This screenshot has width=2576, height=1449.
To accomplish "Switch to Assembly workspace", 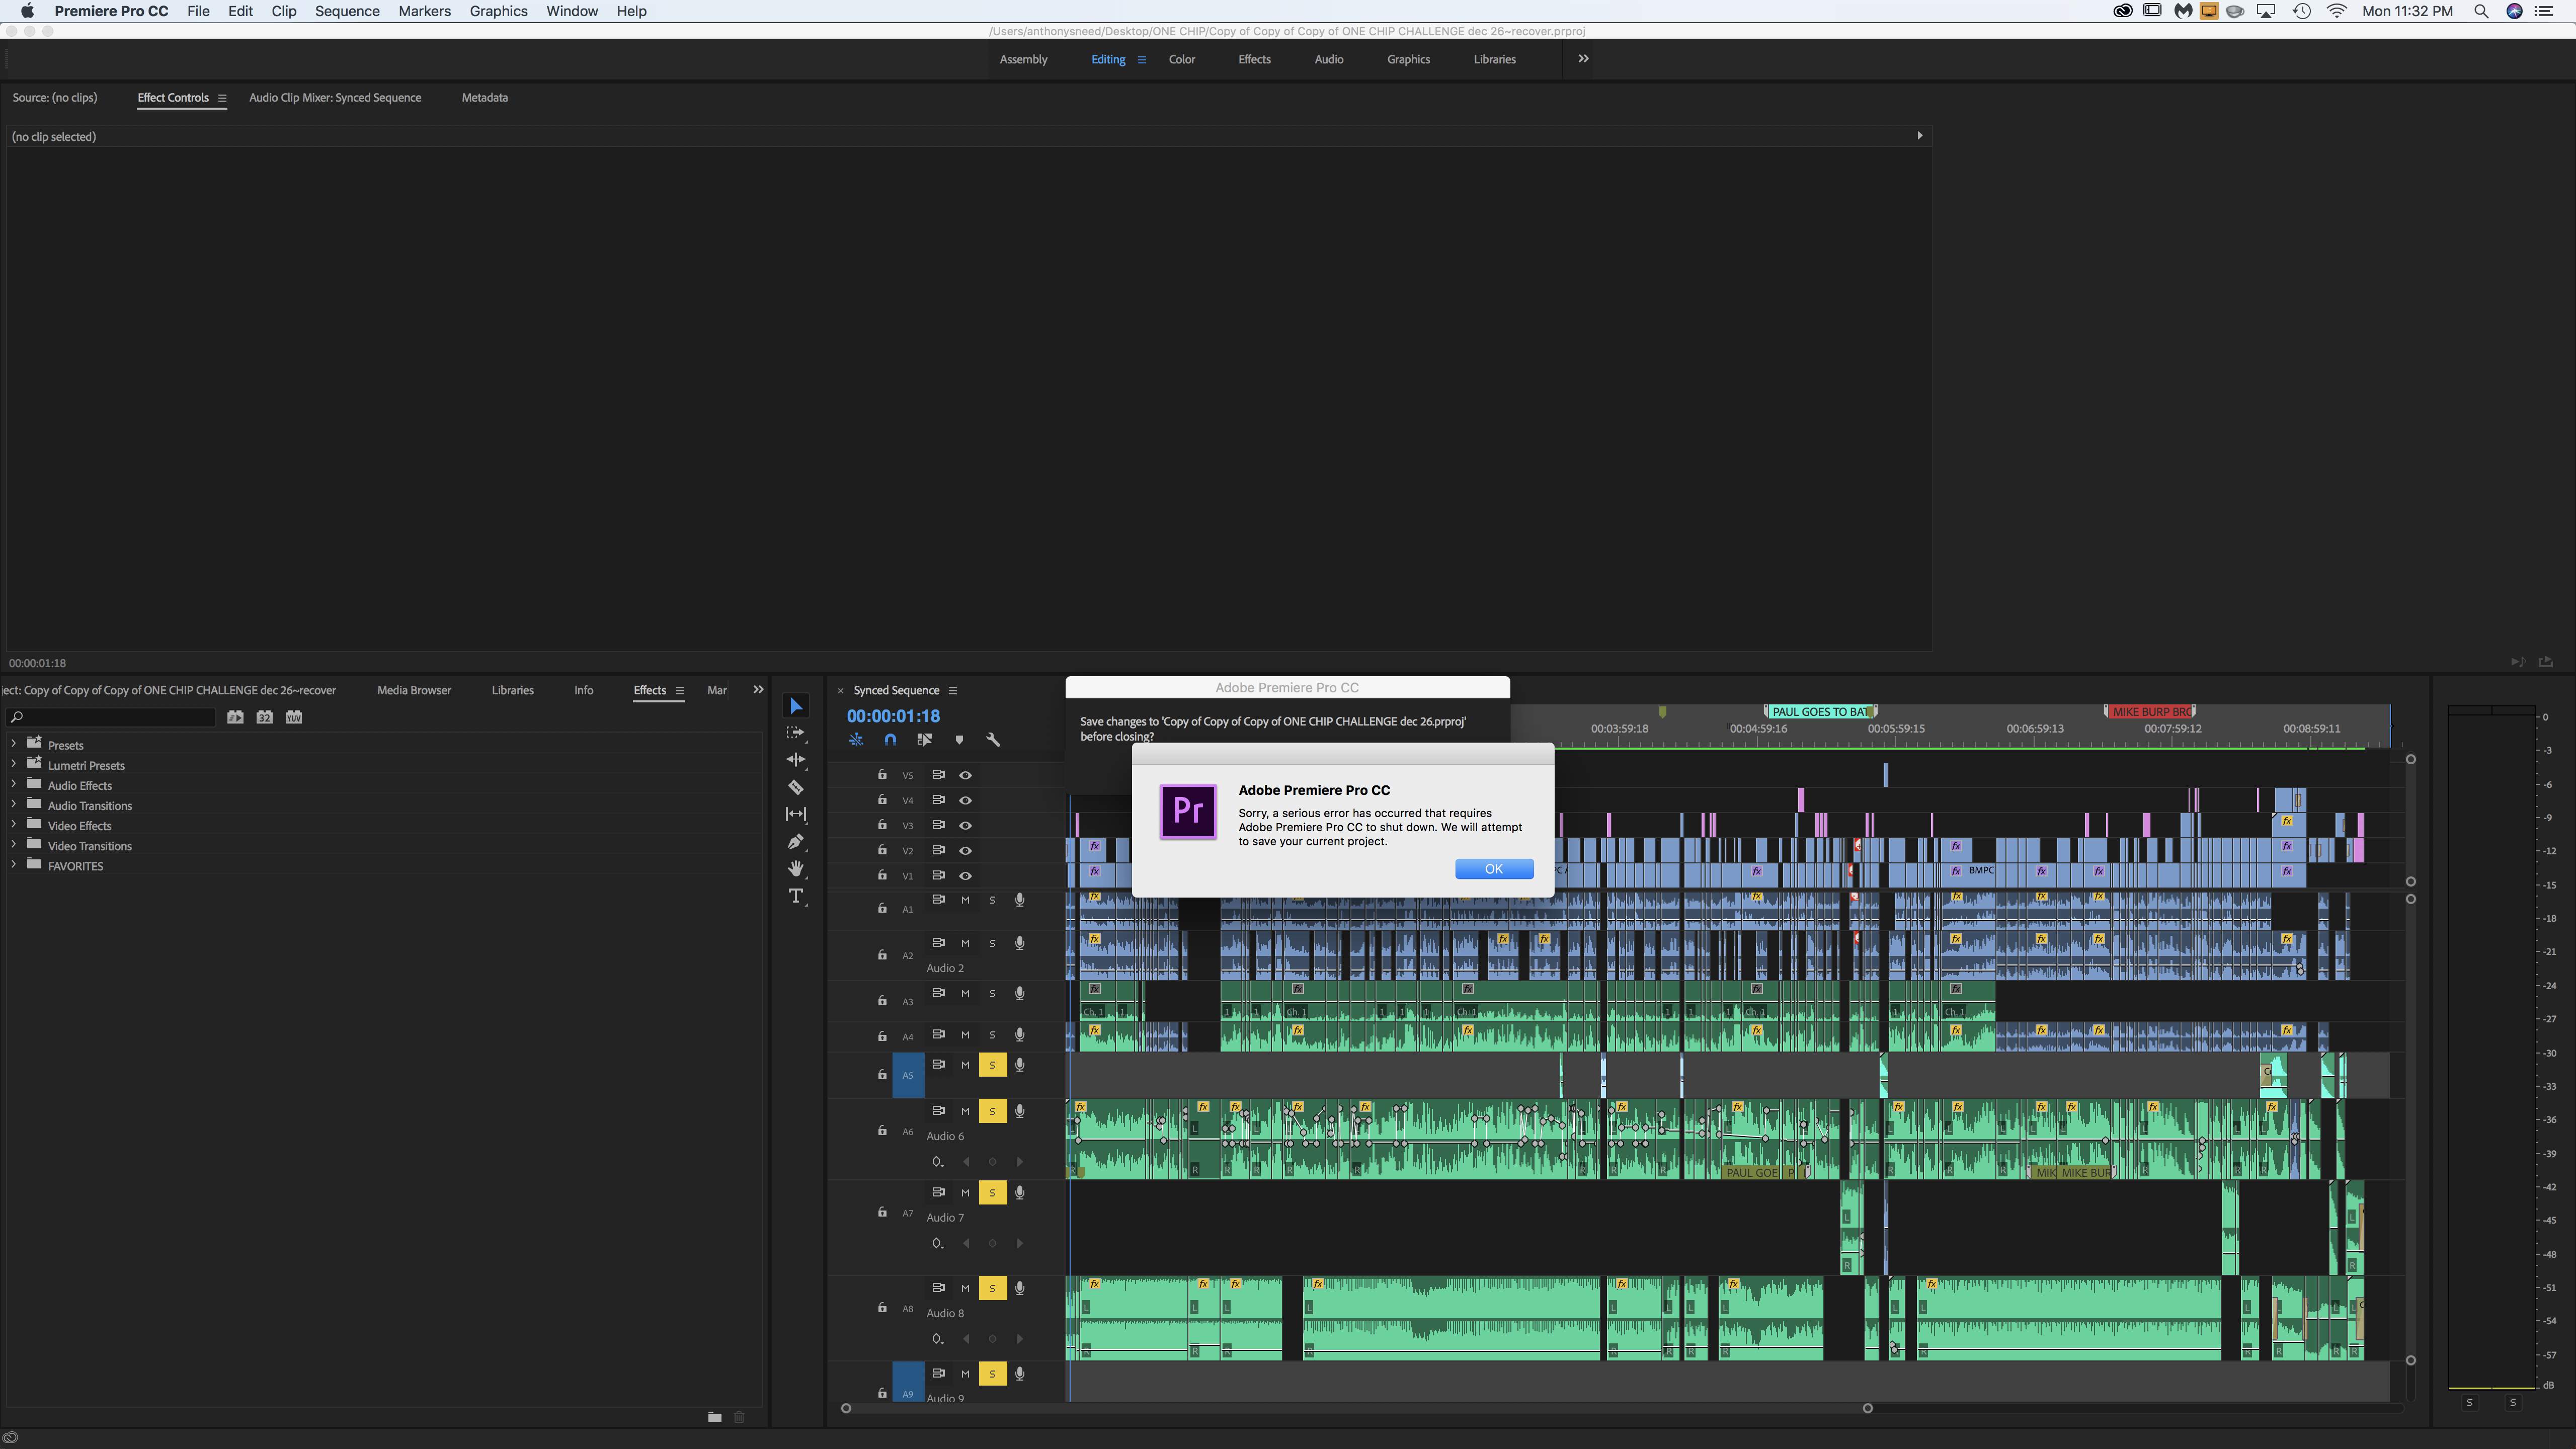I will 1023,59.
